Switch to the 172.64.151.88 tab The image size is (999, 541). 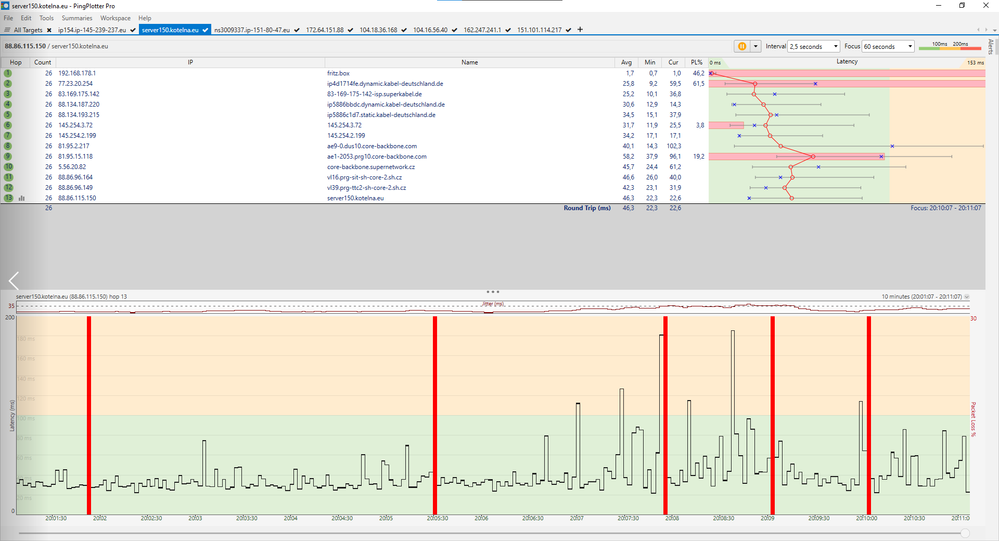pyautogui.click(x=325, y=30)
